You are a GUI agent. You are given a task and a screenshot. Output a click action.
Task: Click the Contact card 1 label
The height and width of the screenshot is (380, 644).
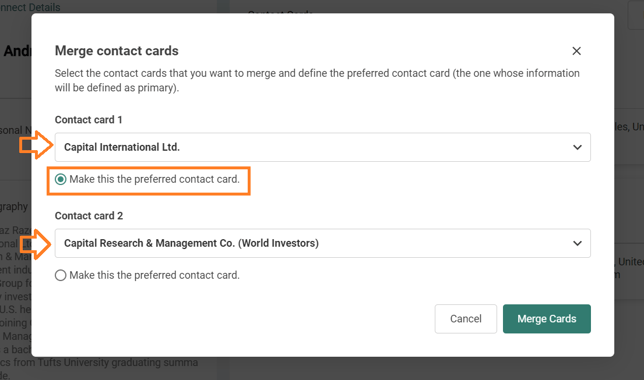point(88,120)
